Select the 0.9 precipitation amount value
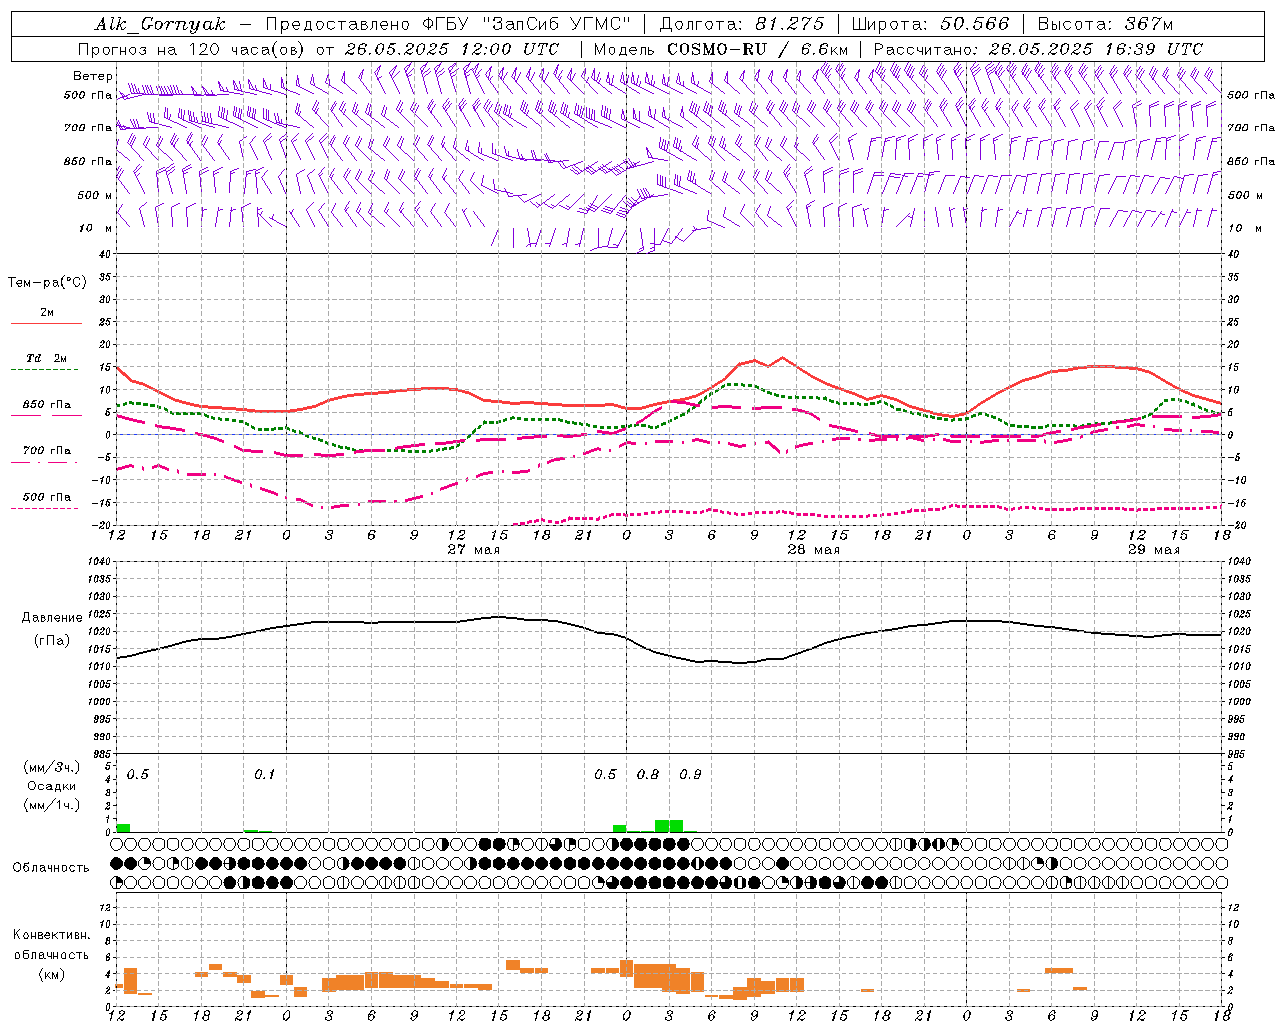This screenshot has width=1280, height=1024. (690, 774)
